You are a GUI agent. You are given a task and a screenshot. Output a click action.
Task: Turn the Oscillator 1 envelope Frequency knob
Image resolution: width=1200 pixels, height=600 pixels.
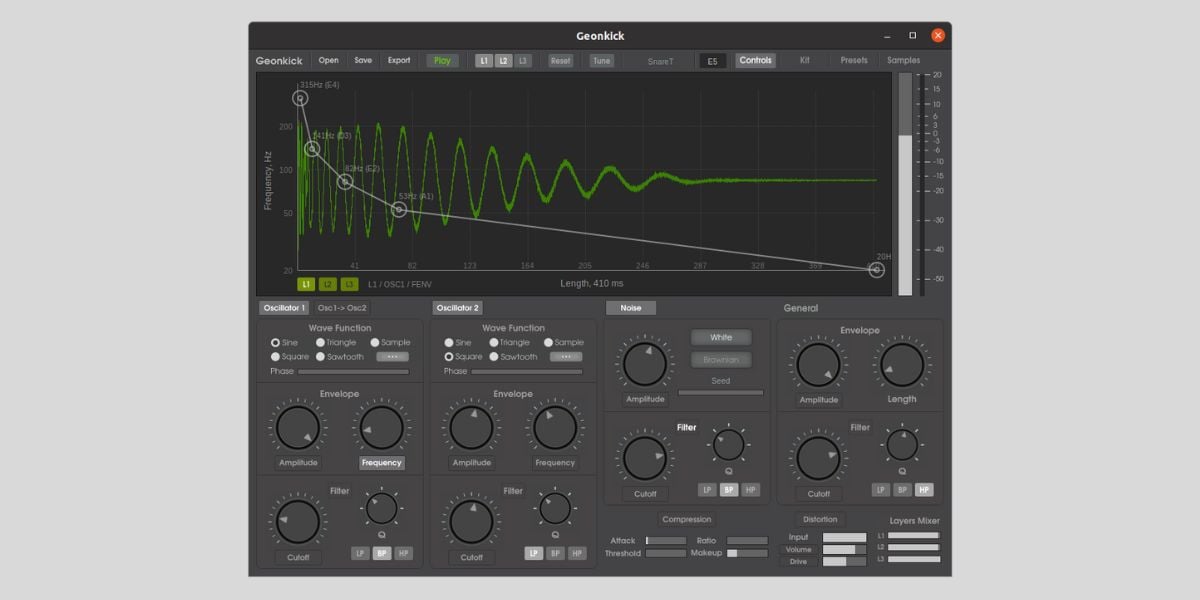point(382,427)
